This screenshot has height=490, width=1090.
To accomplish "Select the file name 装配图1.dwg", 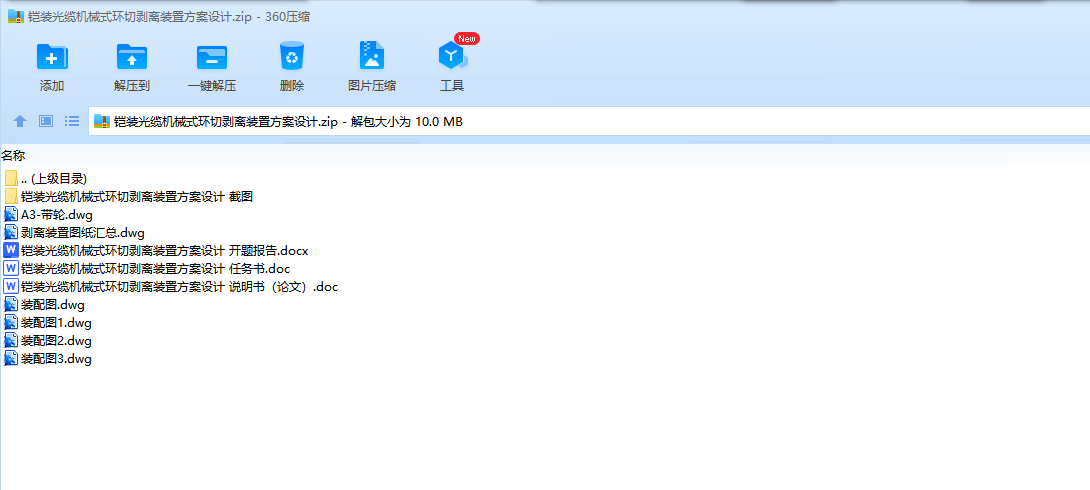I will click(56, 322).
